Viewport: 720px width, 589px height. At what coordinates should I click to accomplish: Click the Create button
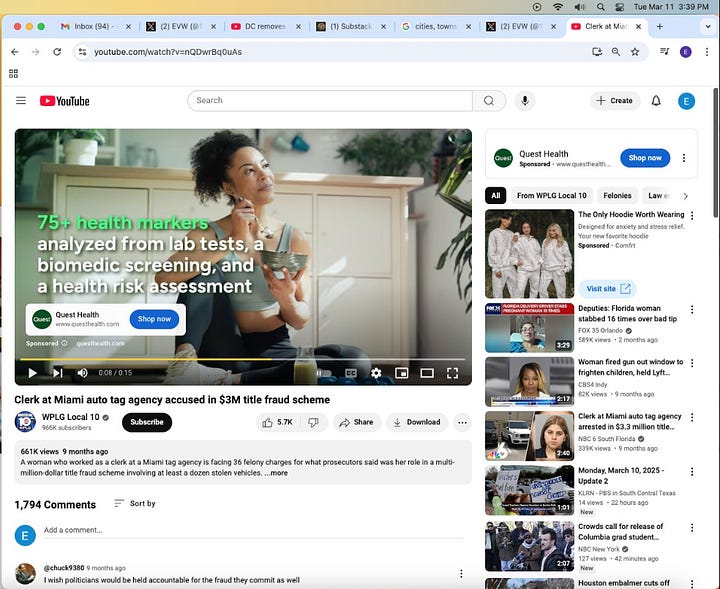click(614, 101)
